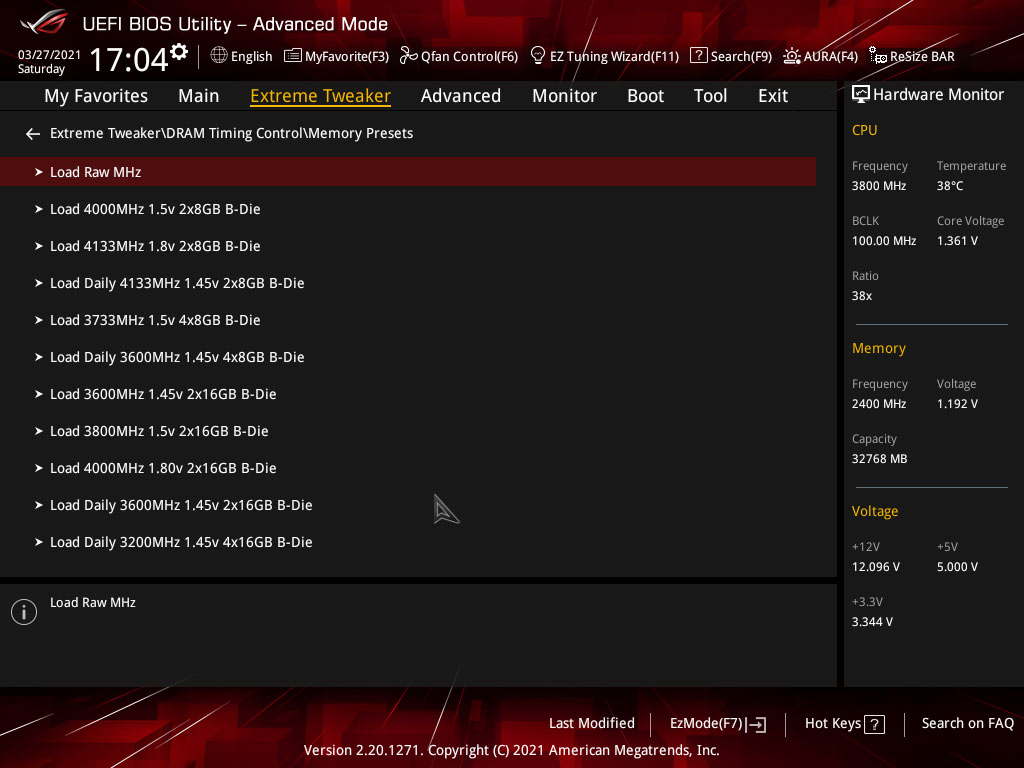
Task: Switch to EzMode(F7)
Action: point(718,724)
